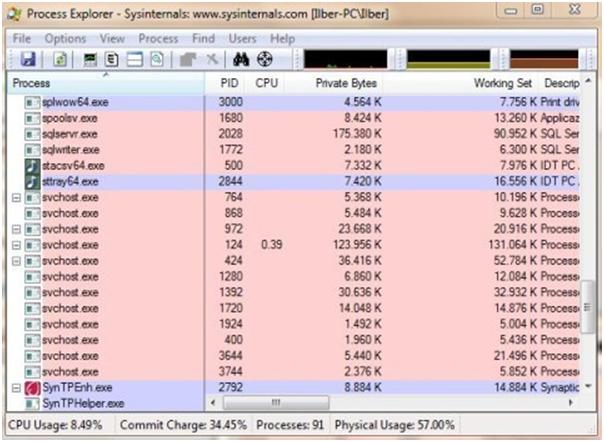This screenshot has height=442, width=604.
Task: Open System Information toolbar icon
Action: click(90, 59)
